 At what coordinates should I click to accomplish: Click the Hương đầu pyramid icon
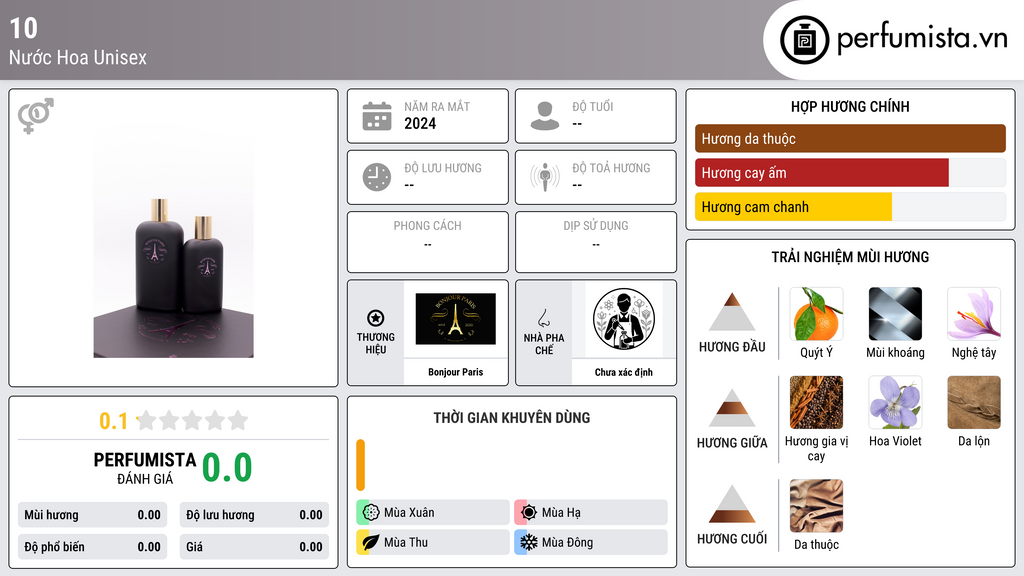coord(732,312)
